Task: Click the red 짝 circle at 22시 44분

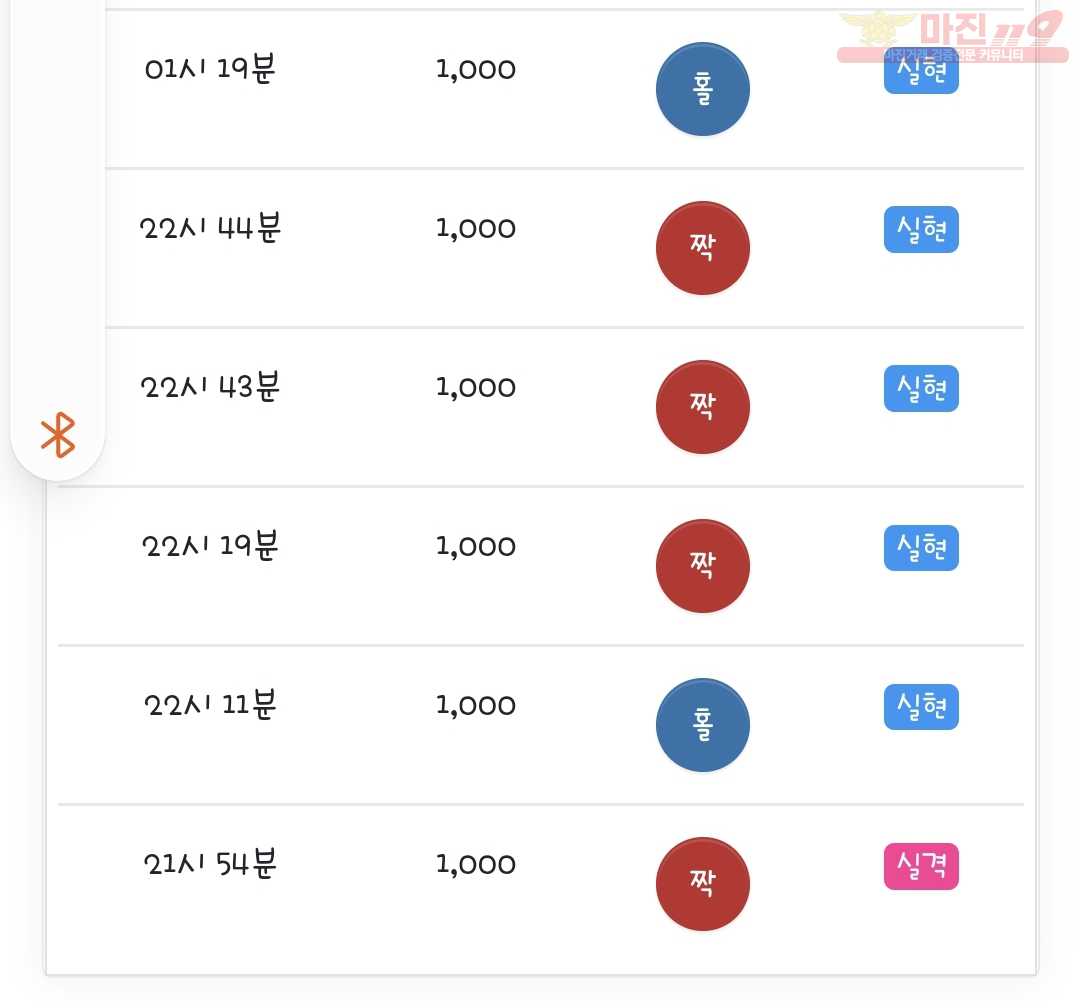Action: tap(703, 248)
